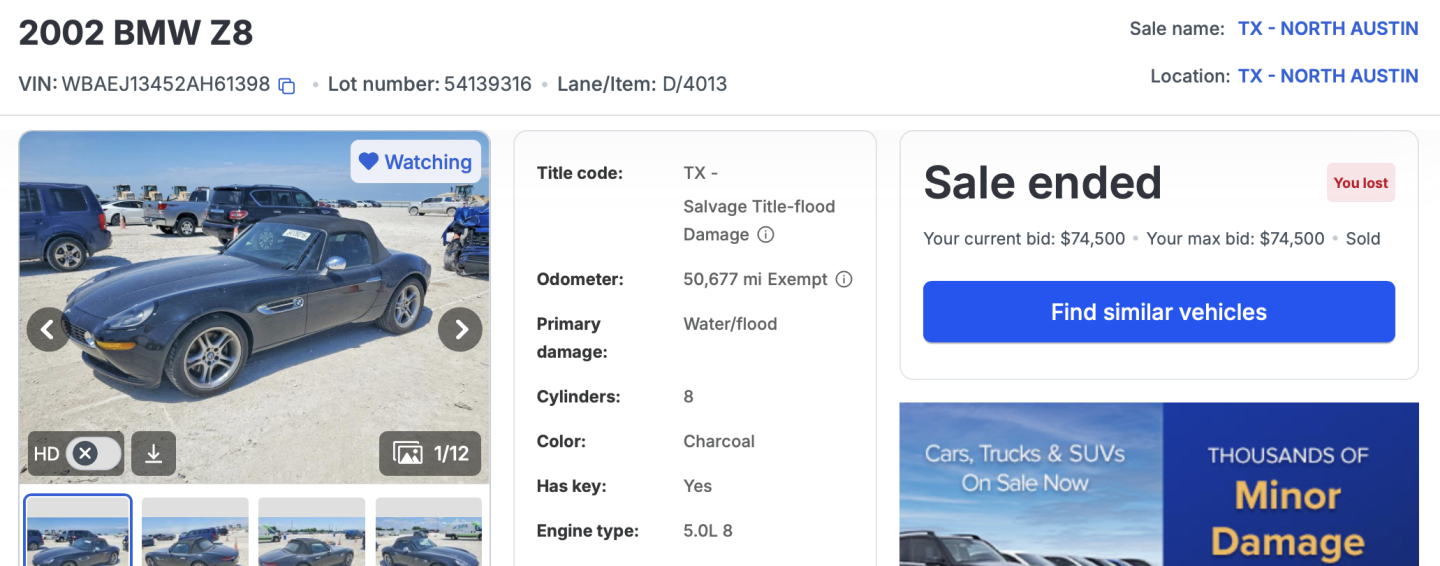The image size is (1440, 566).
Task: Click the info icon next to Salvage Title-flood Damage
Action: tap(766, 235)
